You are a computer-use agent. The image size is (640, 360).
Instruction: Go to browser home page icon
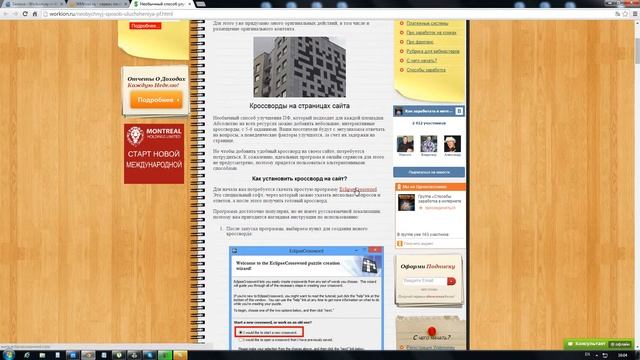(x=35, y=13)
